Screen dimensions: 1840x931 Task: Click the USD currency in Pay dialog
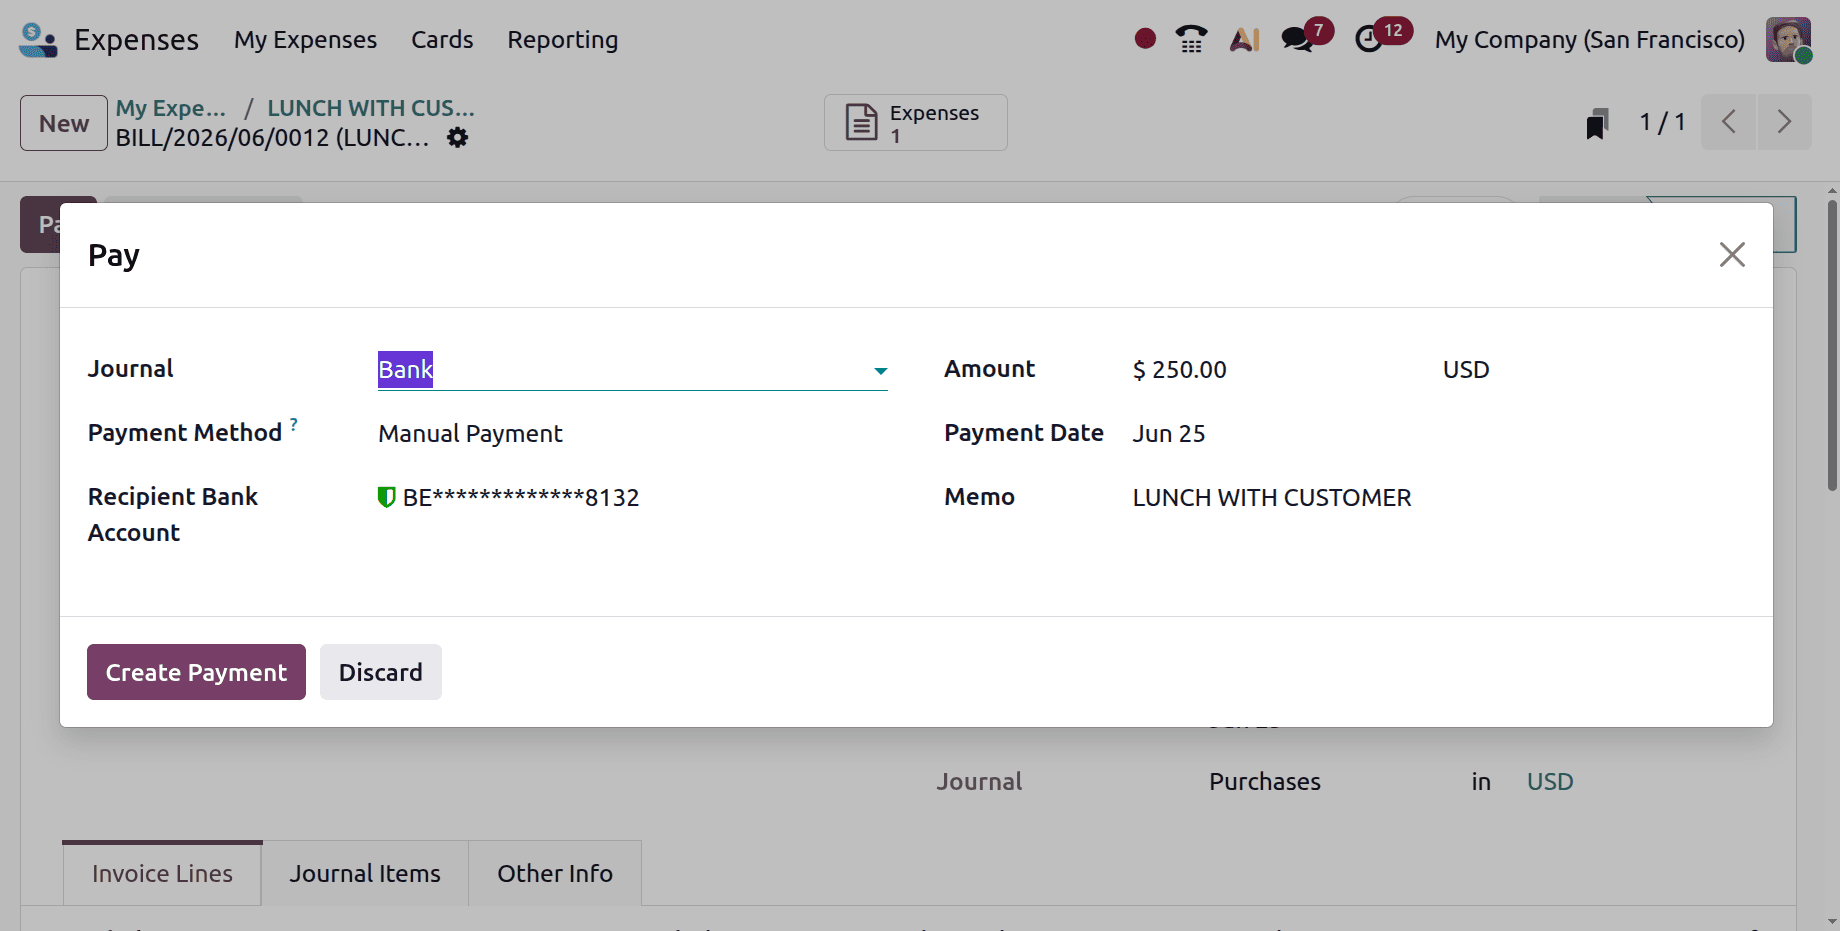[1466, 370]
